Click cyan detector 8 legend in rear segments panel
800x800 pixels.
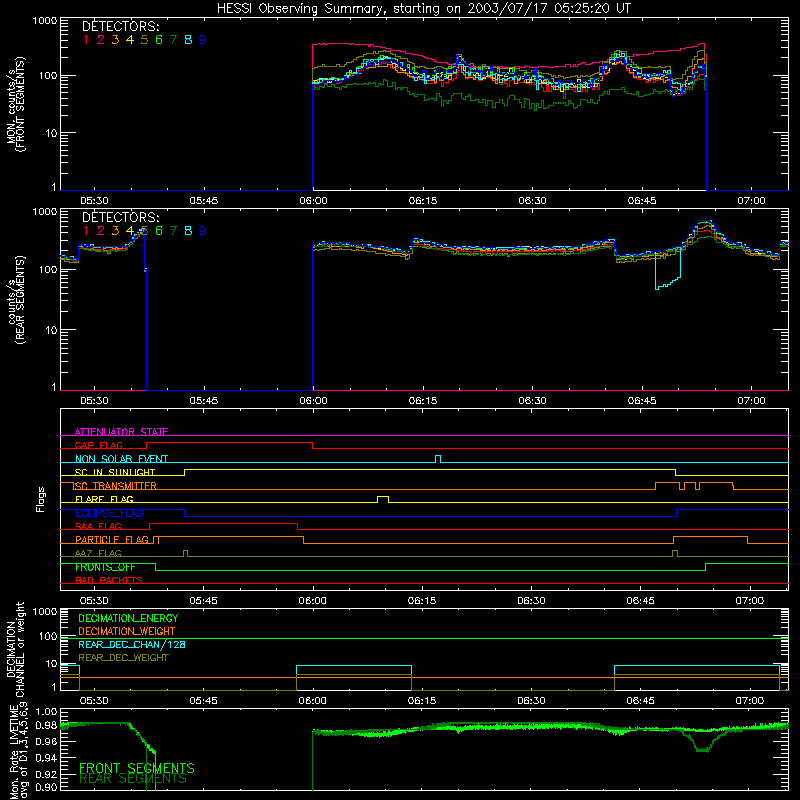pos(188,231)
